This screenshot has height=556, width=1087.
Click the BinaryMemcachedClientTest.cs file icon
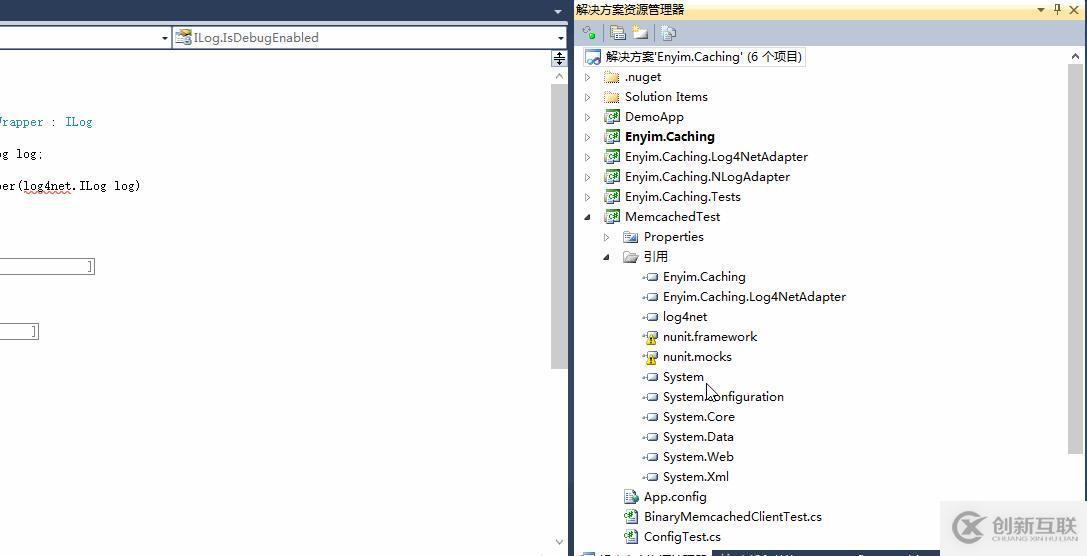[x=631, y=516]
